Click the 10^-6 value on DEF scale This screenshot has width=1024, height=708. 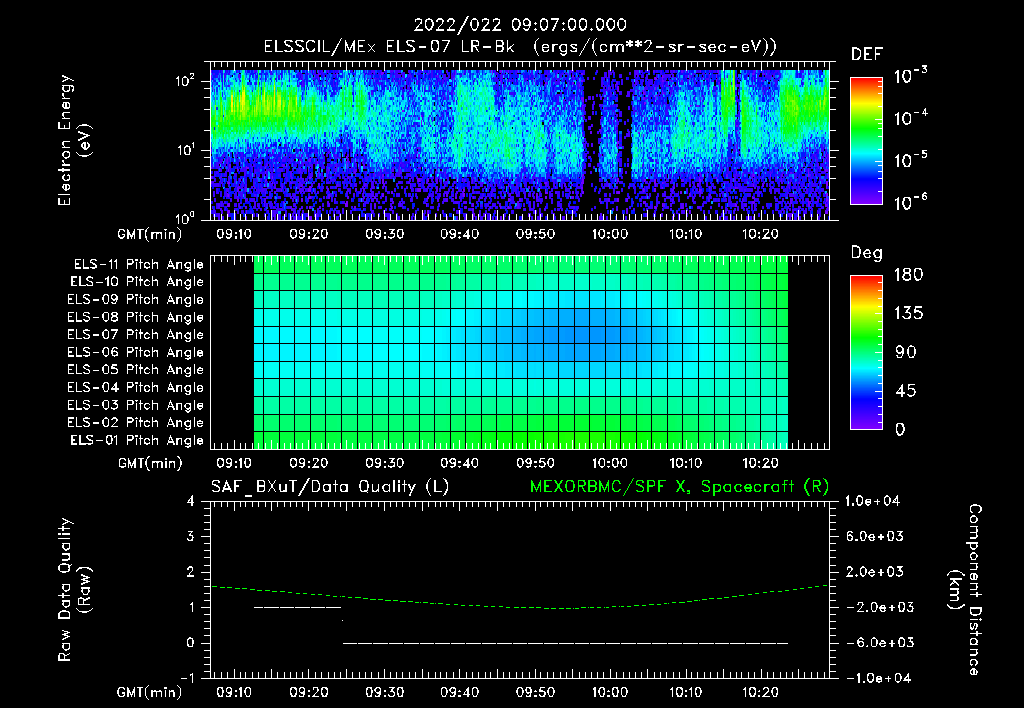tap(910, 202)
